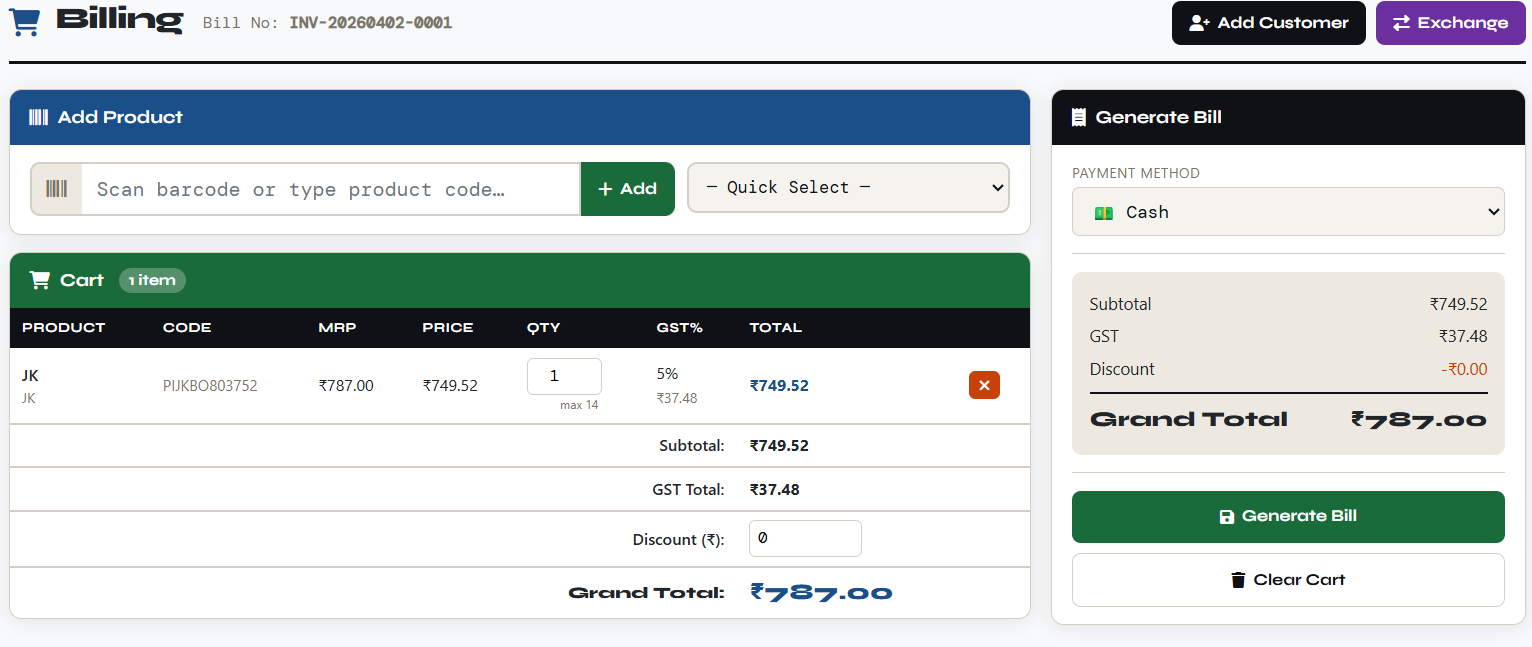Click the barcode icon in Add Product header
The width and height of the screenshot is (1532, 647).
click(x=38, y=117)
